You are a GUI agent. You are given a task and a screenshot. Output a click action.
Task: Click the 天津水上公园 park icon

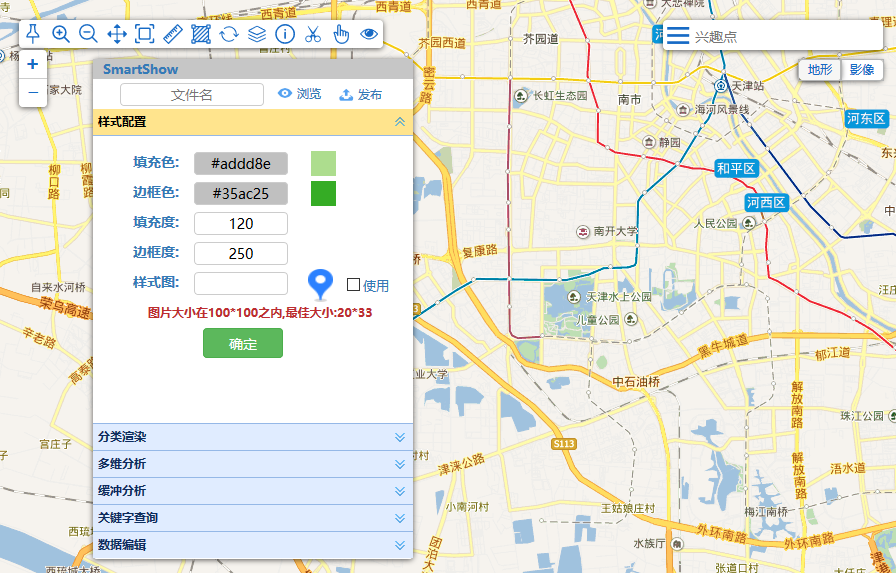pyautogui.click(x=574, y=296)
